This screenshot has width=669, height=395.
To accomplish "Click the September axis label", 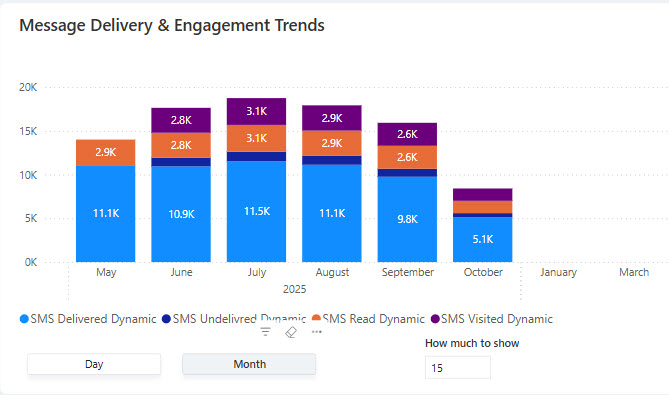I will 407,272.
